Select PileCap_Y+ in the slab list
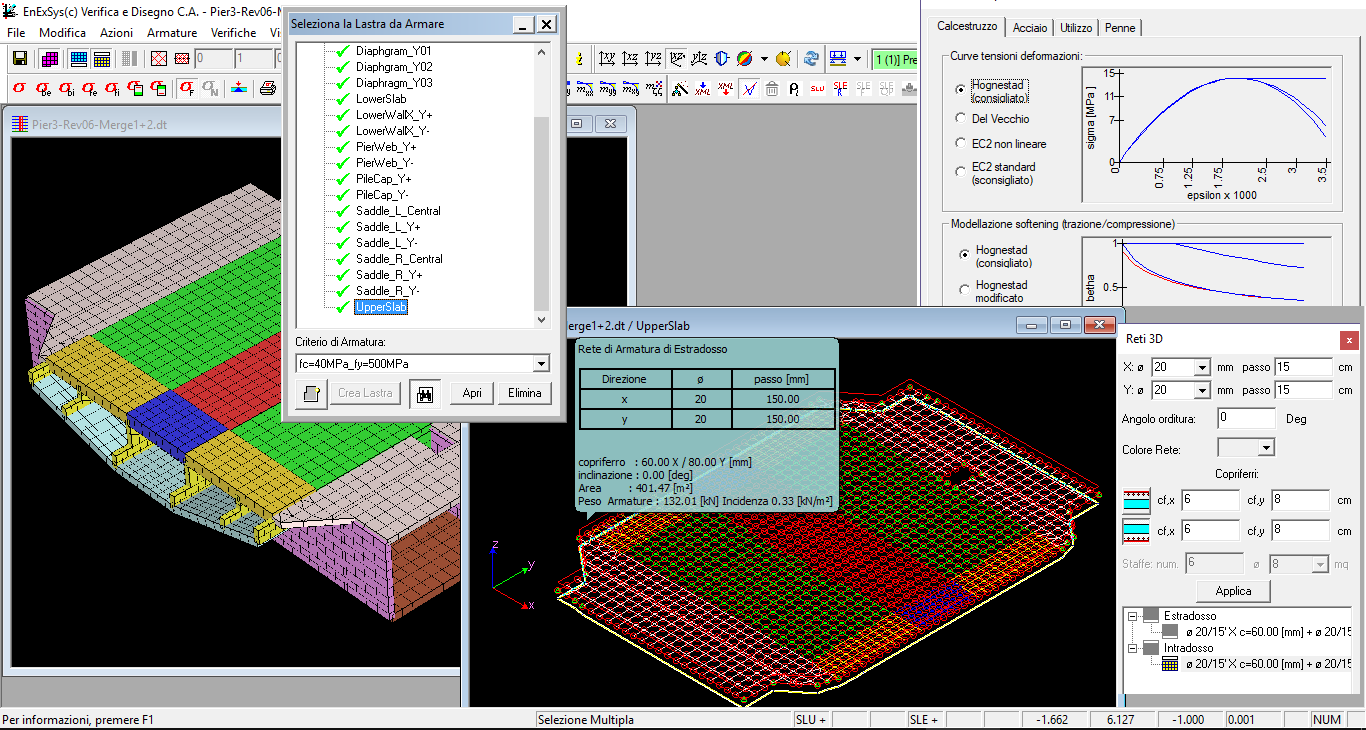The width and height of the screenshot is (1366, 730). (x=383, y=179)
